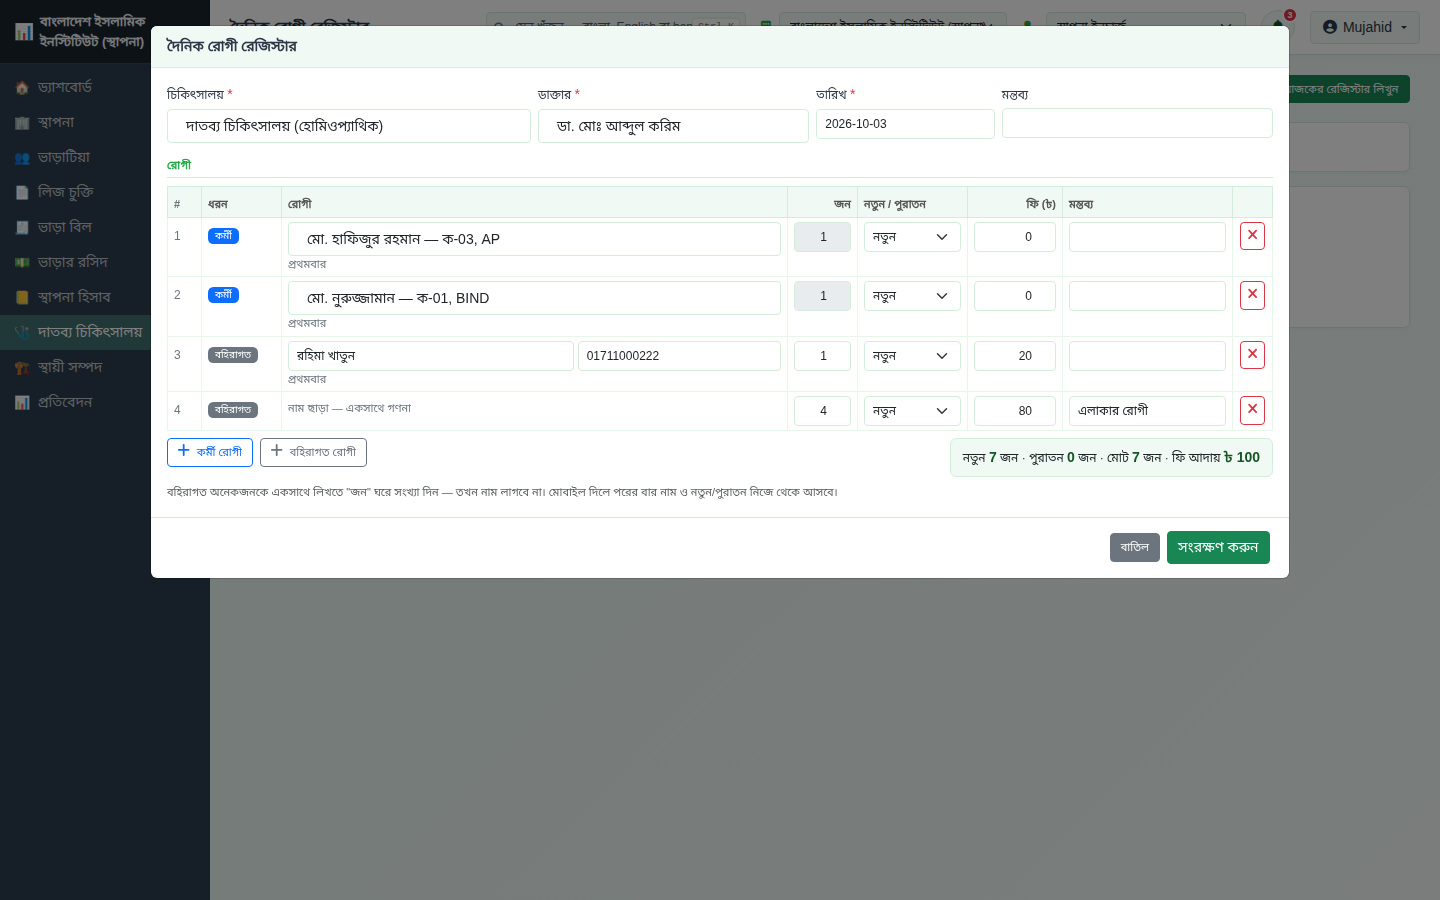Click the জন count field showing 4

click(822, 411)
